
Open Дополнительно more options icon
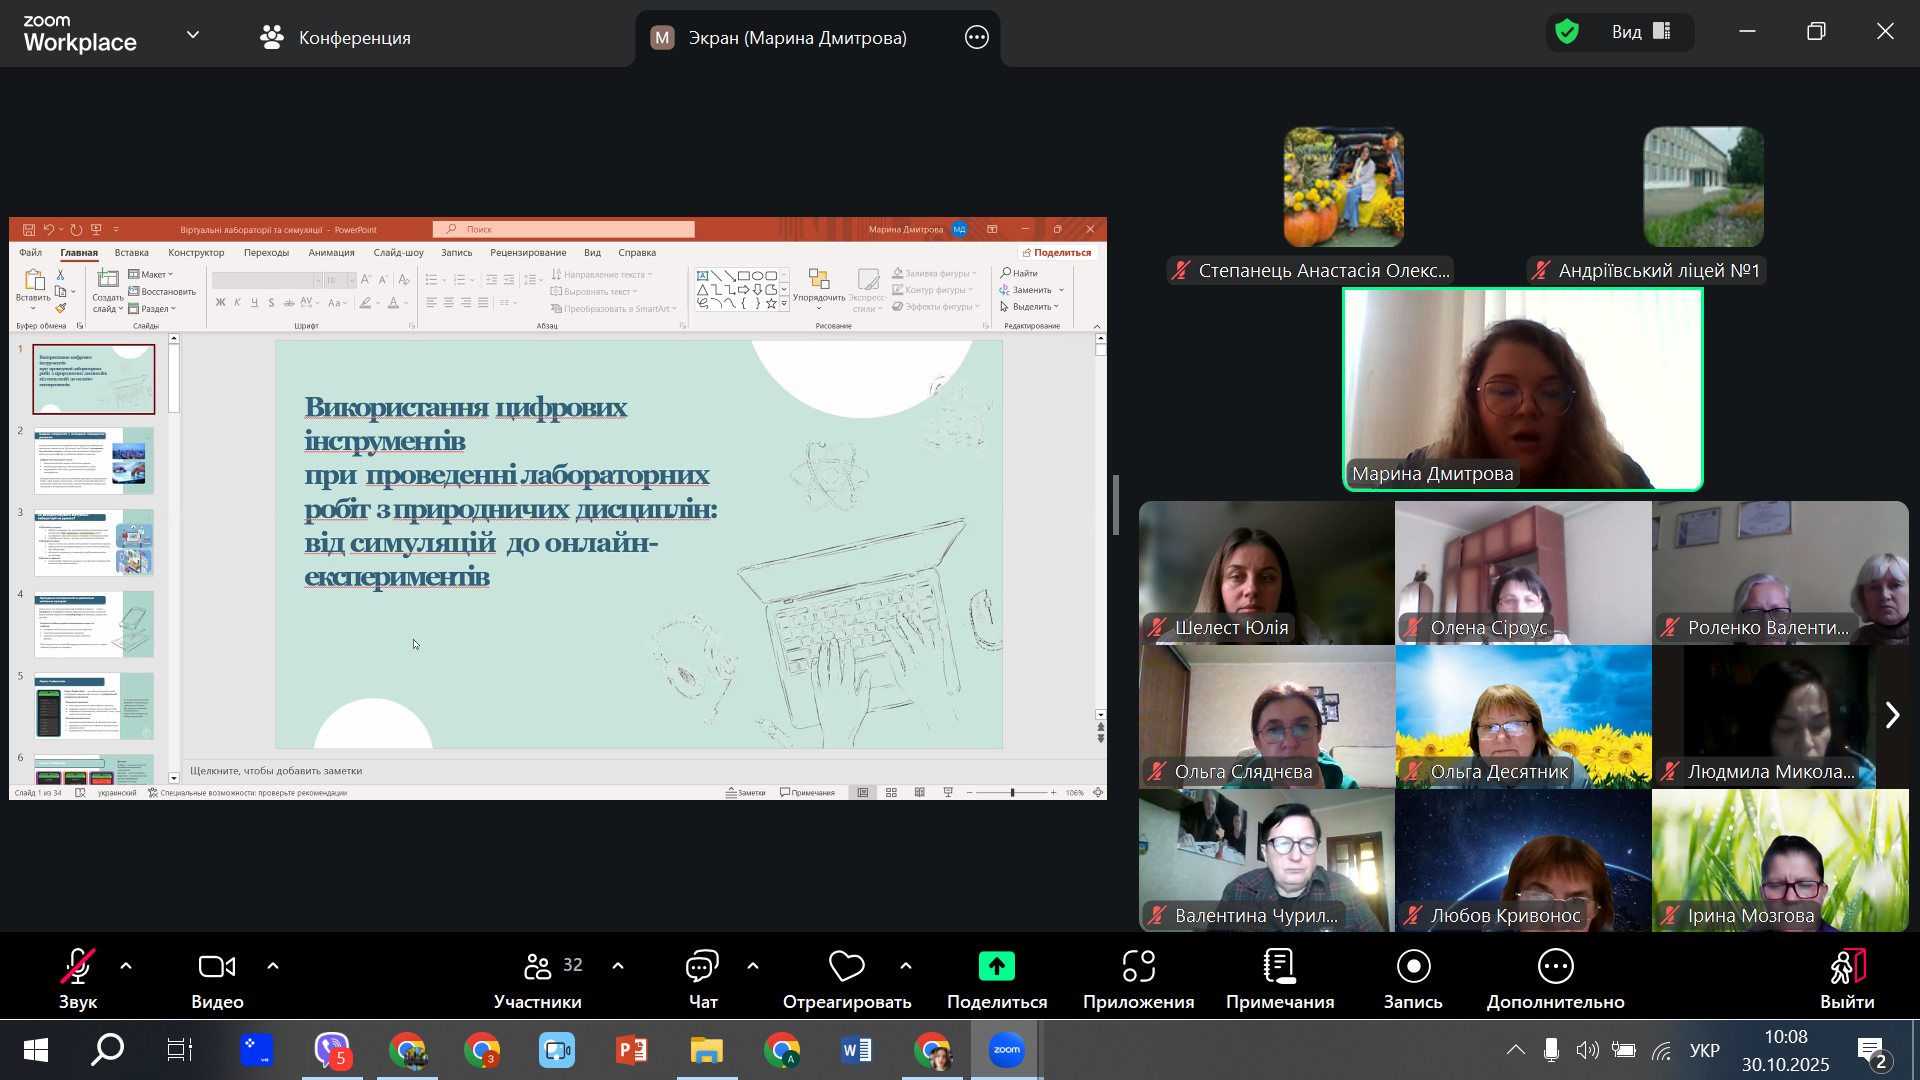(x=1555, y=967)
